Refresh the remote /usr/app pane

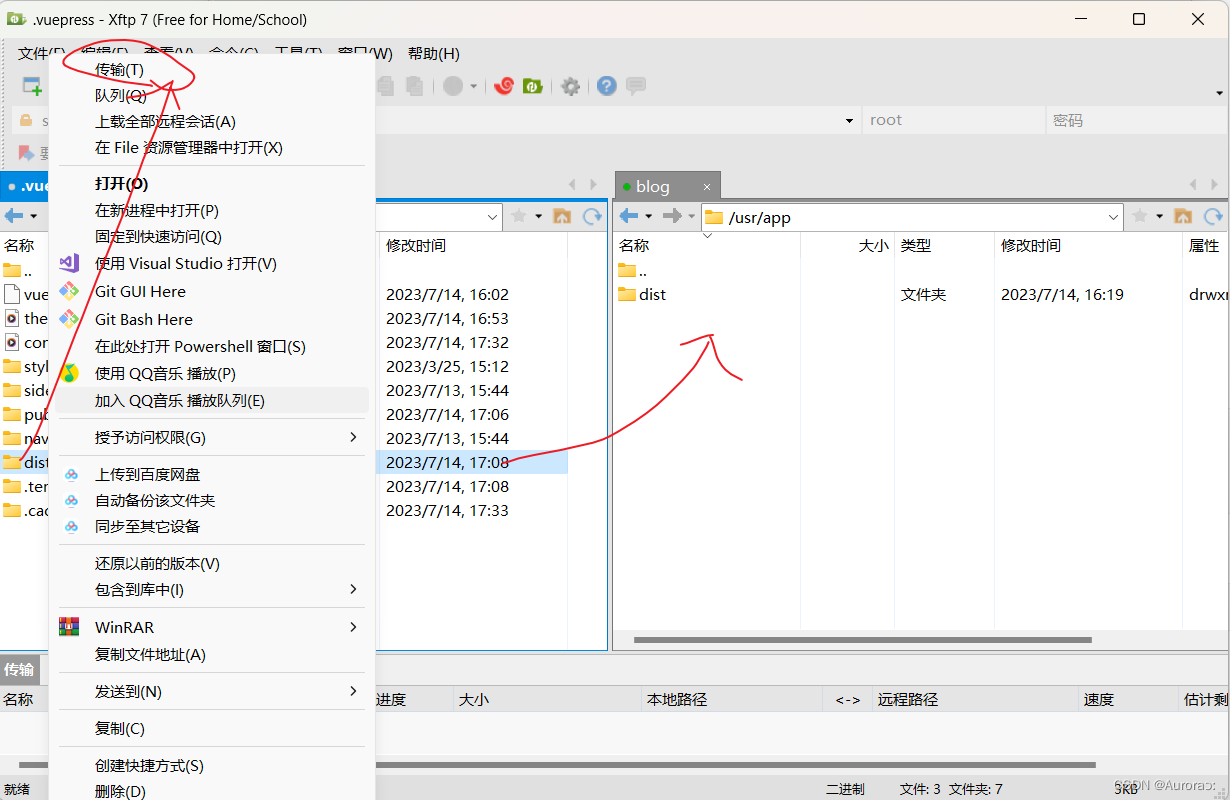point(1213,216)
